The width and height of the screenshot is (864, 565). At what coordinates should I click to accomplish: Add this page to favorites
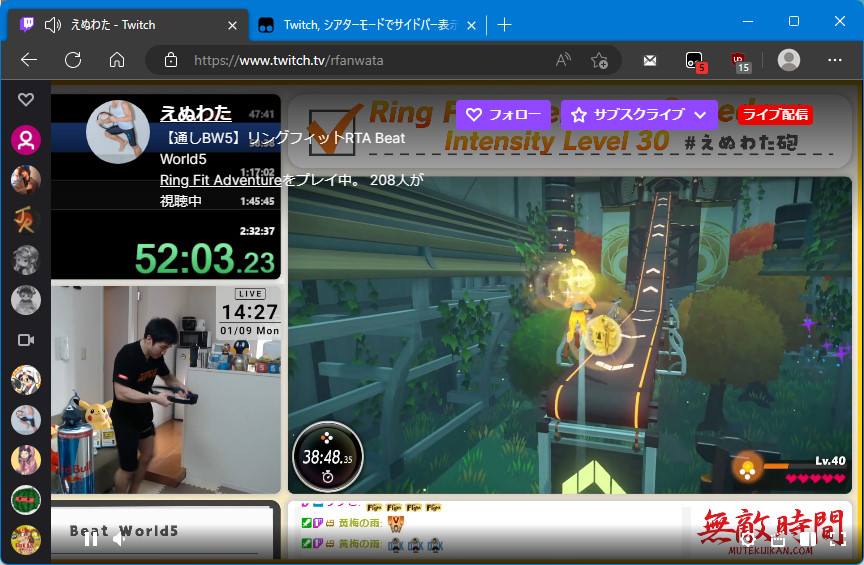(599, 60)
